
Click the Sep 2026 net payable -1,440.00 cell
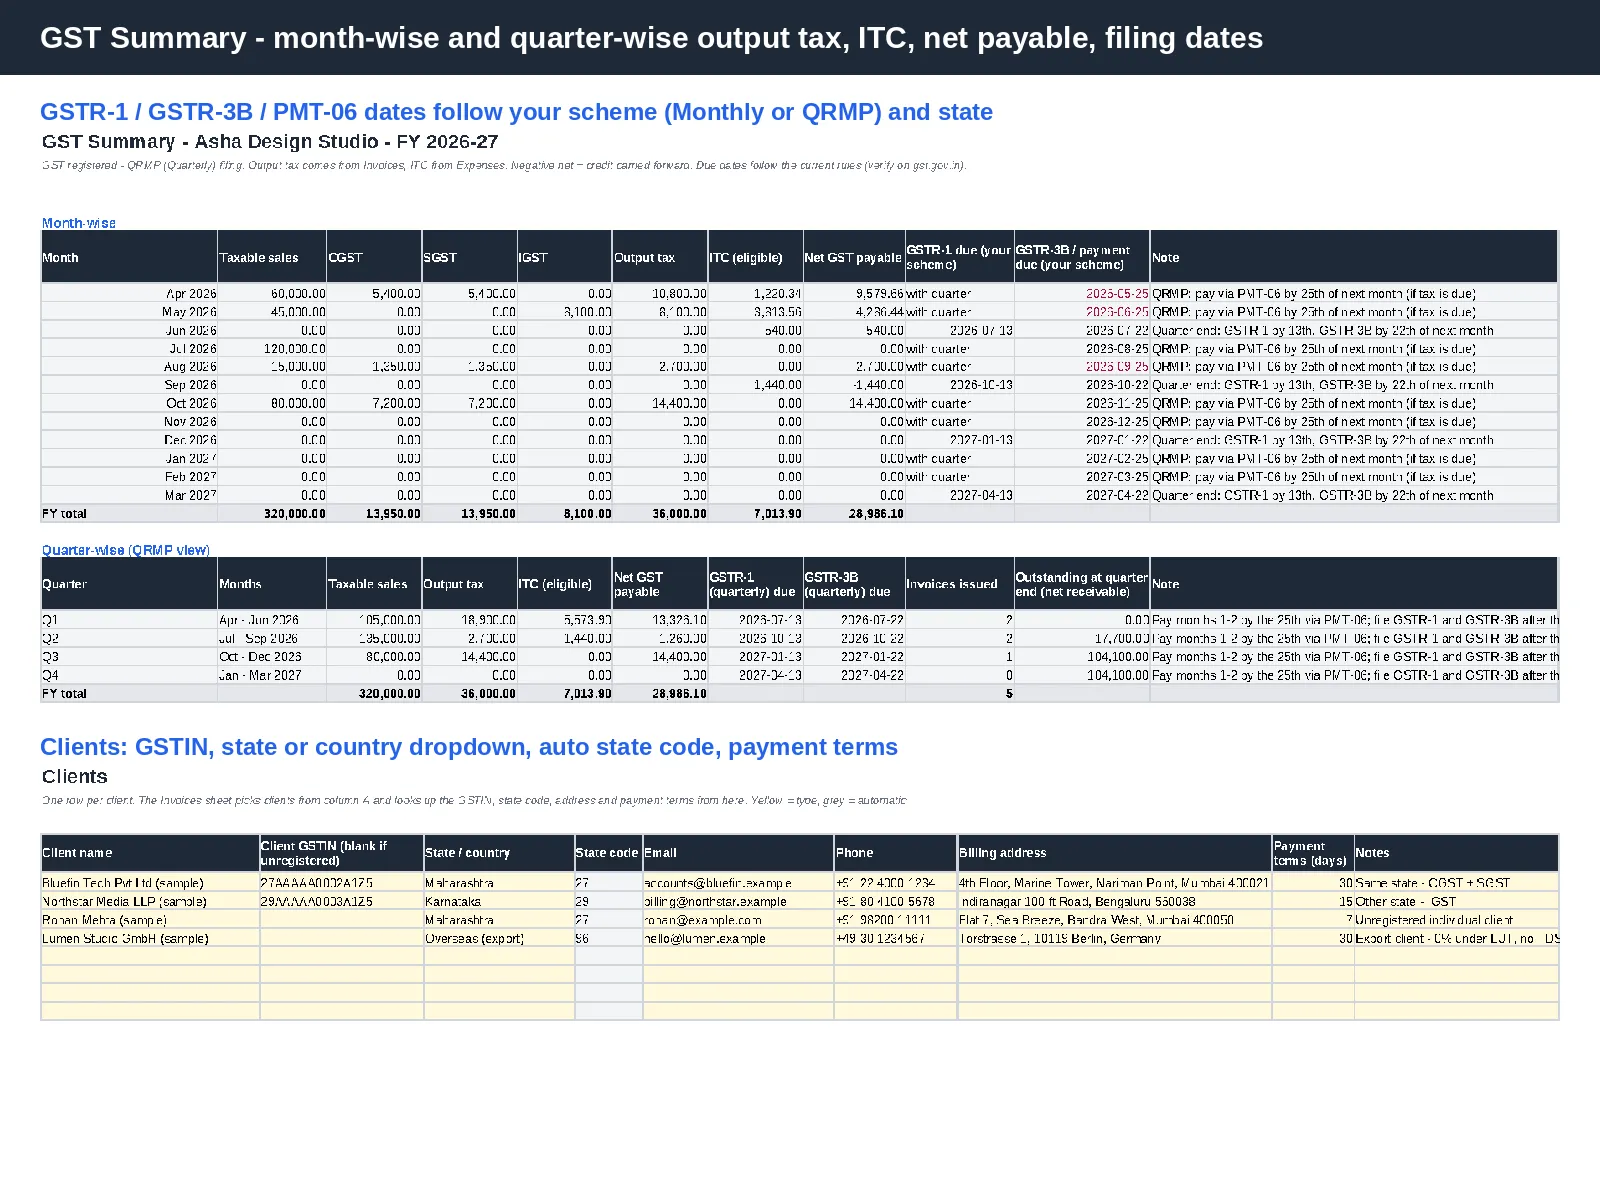(854, 385)
